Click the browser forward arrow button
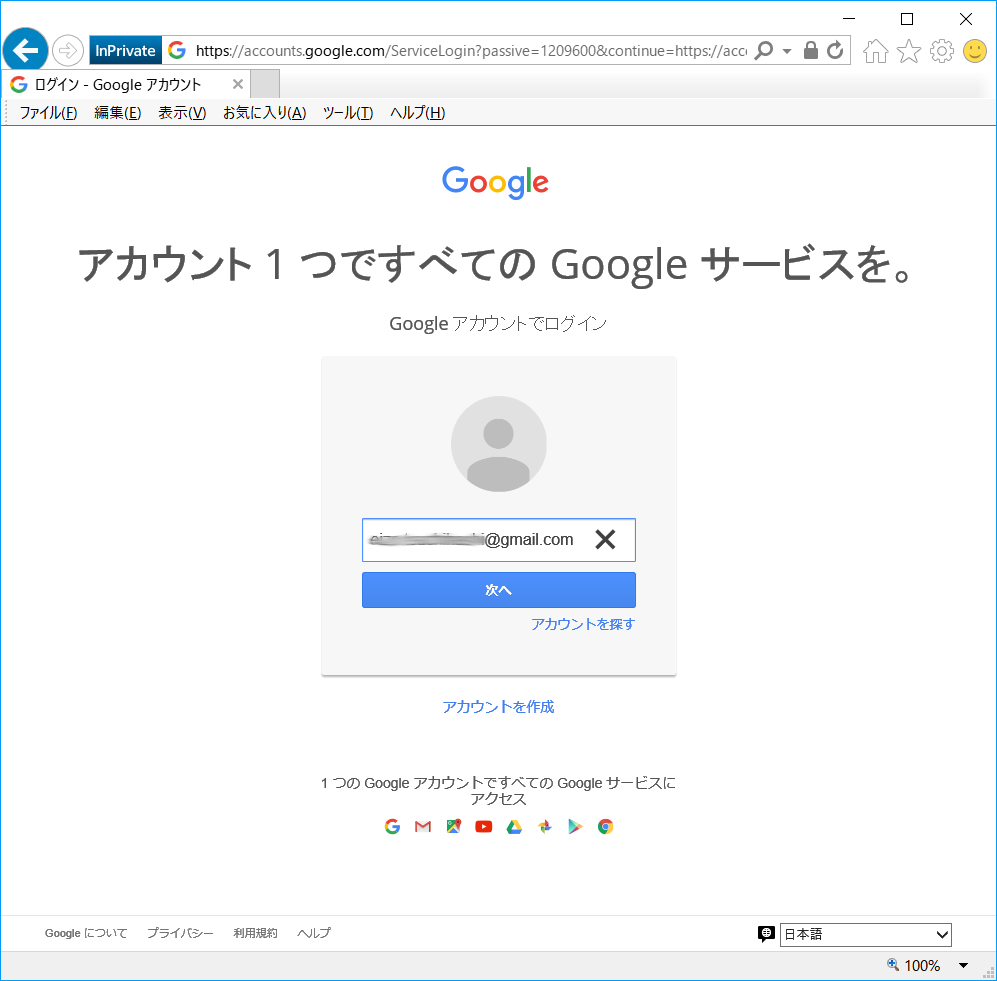997x981 pixels. click(67, 50)
